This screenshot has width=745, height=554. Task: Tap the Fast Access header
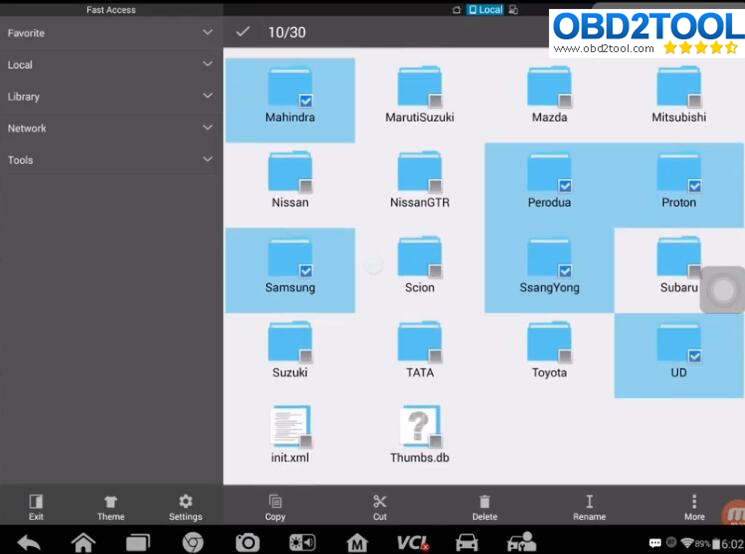pos(111,10)
